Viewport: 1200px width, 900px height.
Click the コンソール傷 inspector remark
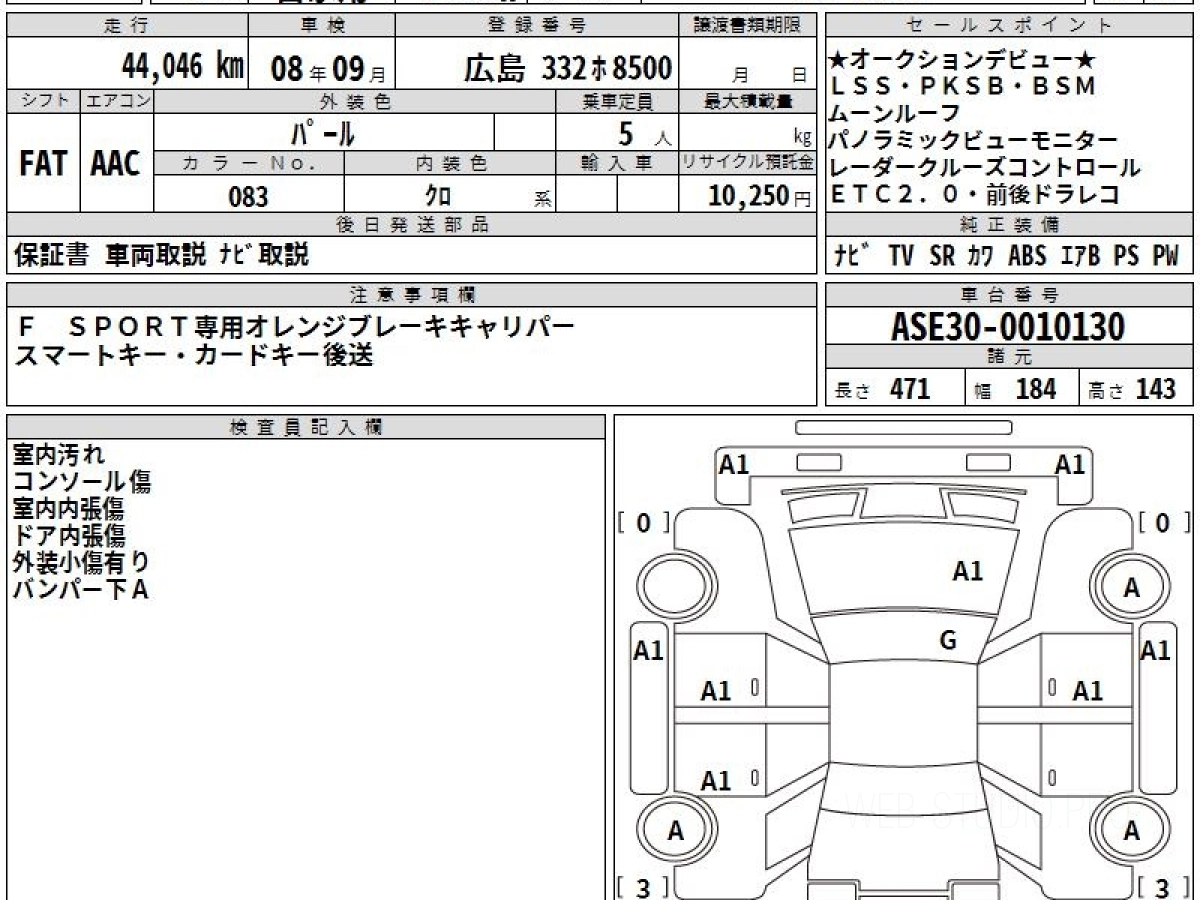coord(81,482)
